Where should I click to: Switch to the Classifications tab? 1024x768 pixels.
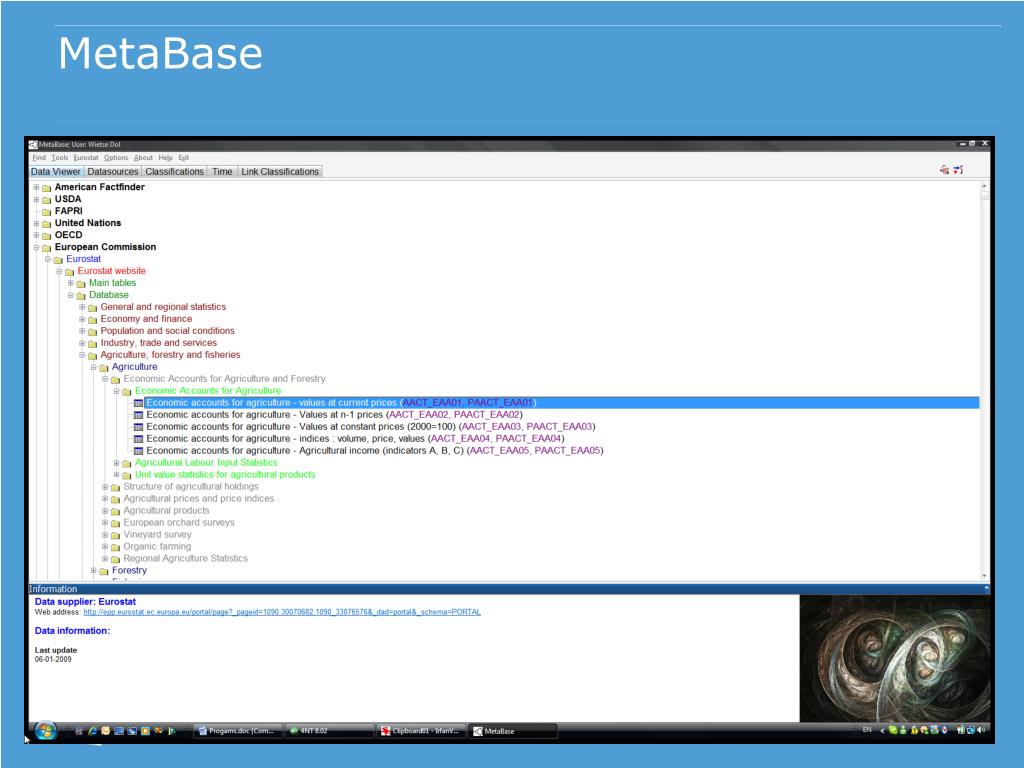point(174,172)
